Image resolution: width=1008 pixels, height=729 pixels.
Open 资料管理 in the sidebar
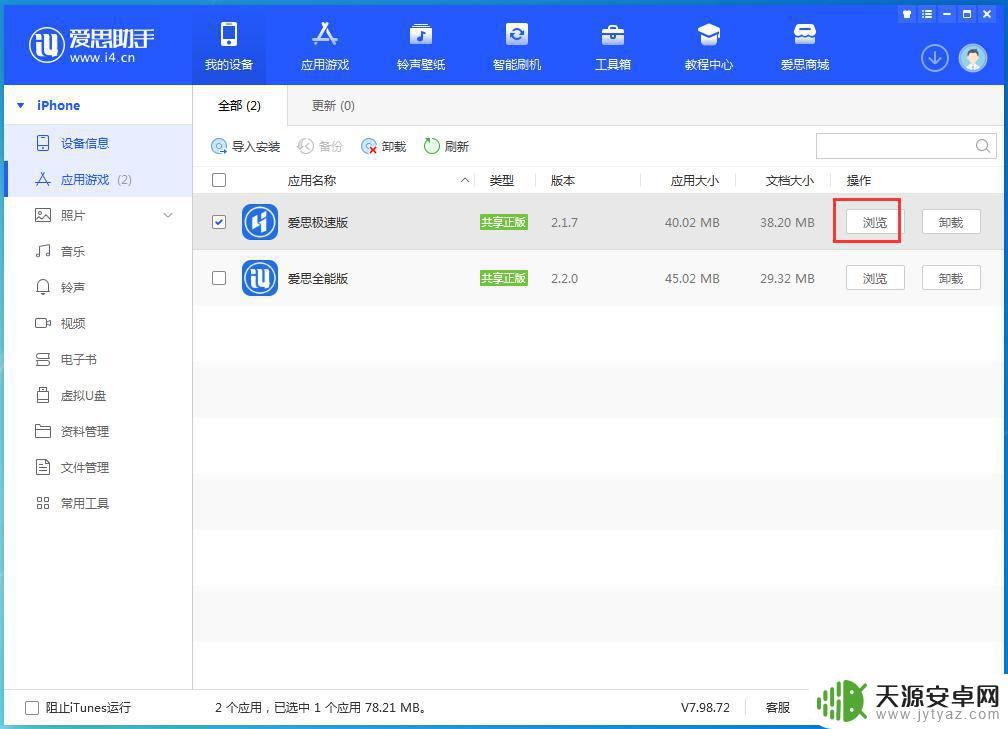coord(85,431)
